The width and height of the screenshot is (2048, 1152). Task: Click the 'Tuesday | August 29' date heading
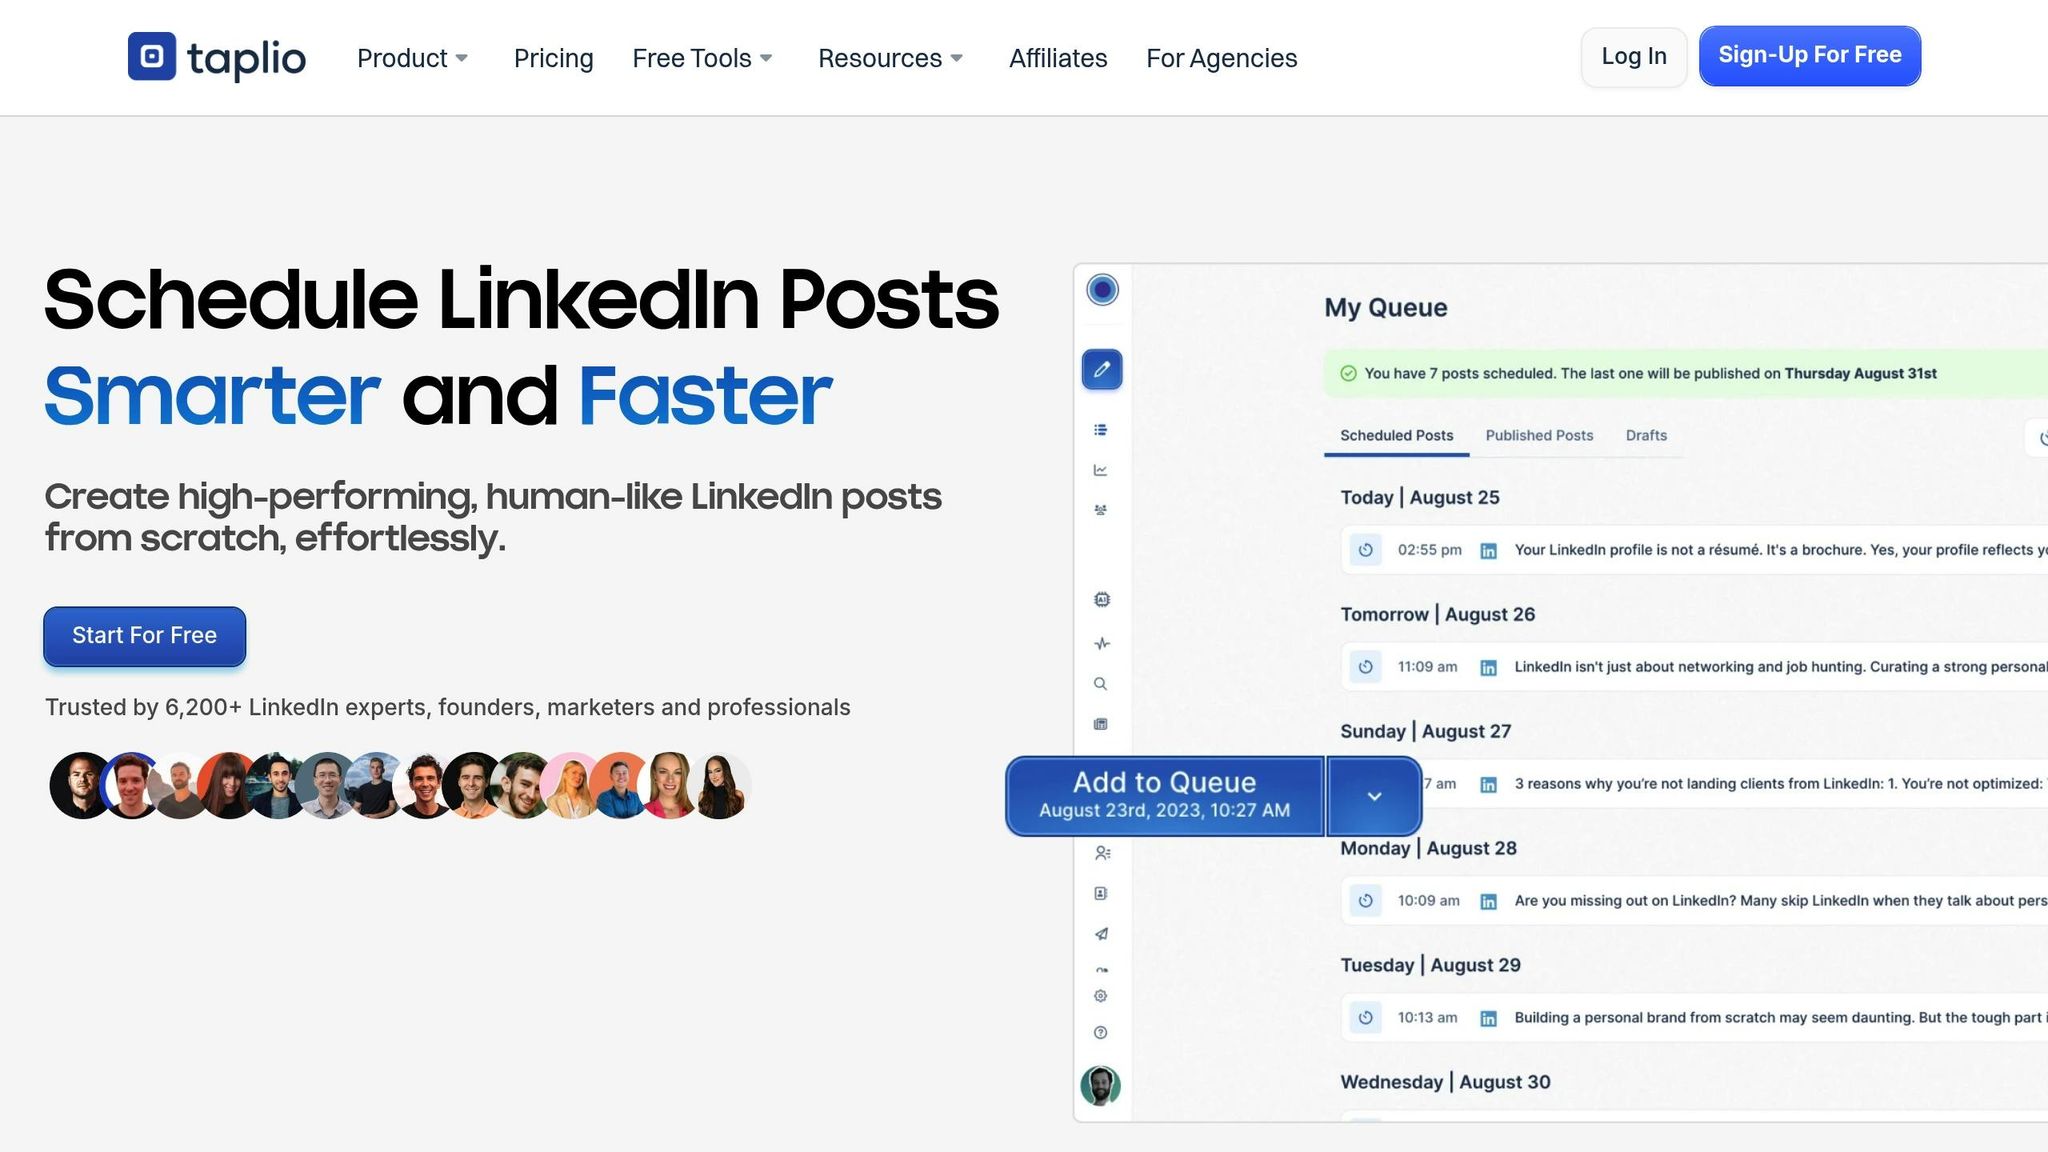click(x=1430, y=966)
